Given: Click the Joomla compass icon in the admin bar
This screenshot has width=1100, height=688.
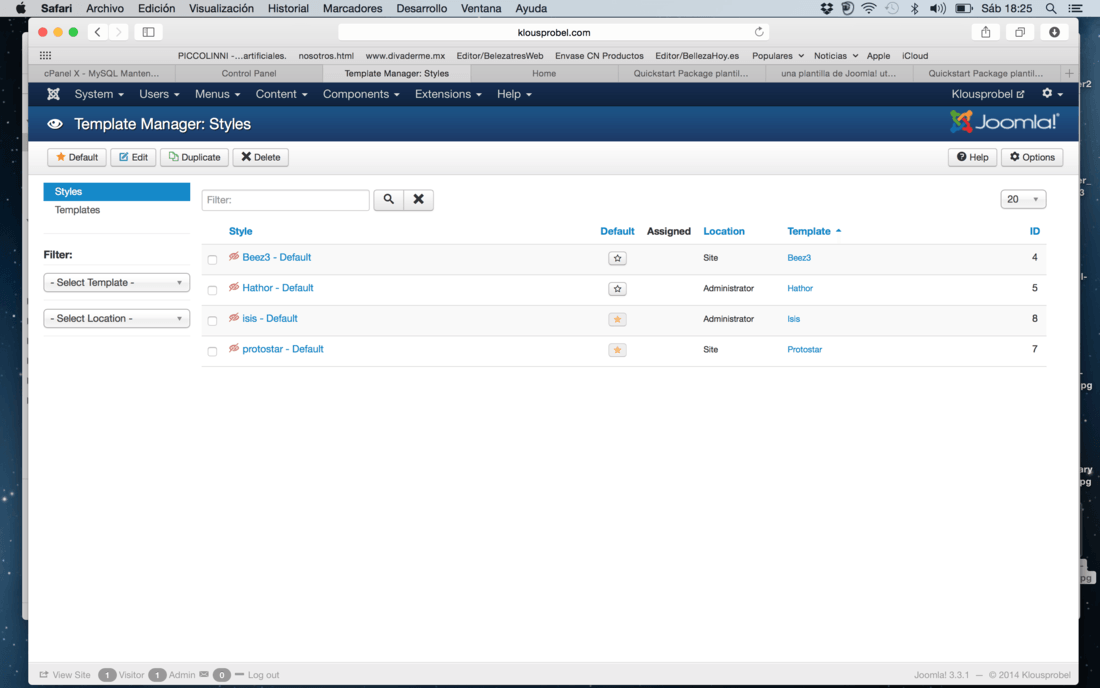Looking at the screenshot, I should [53, 93].
